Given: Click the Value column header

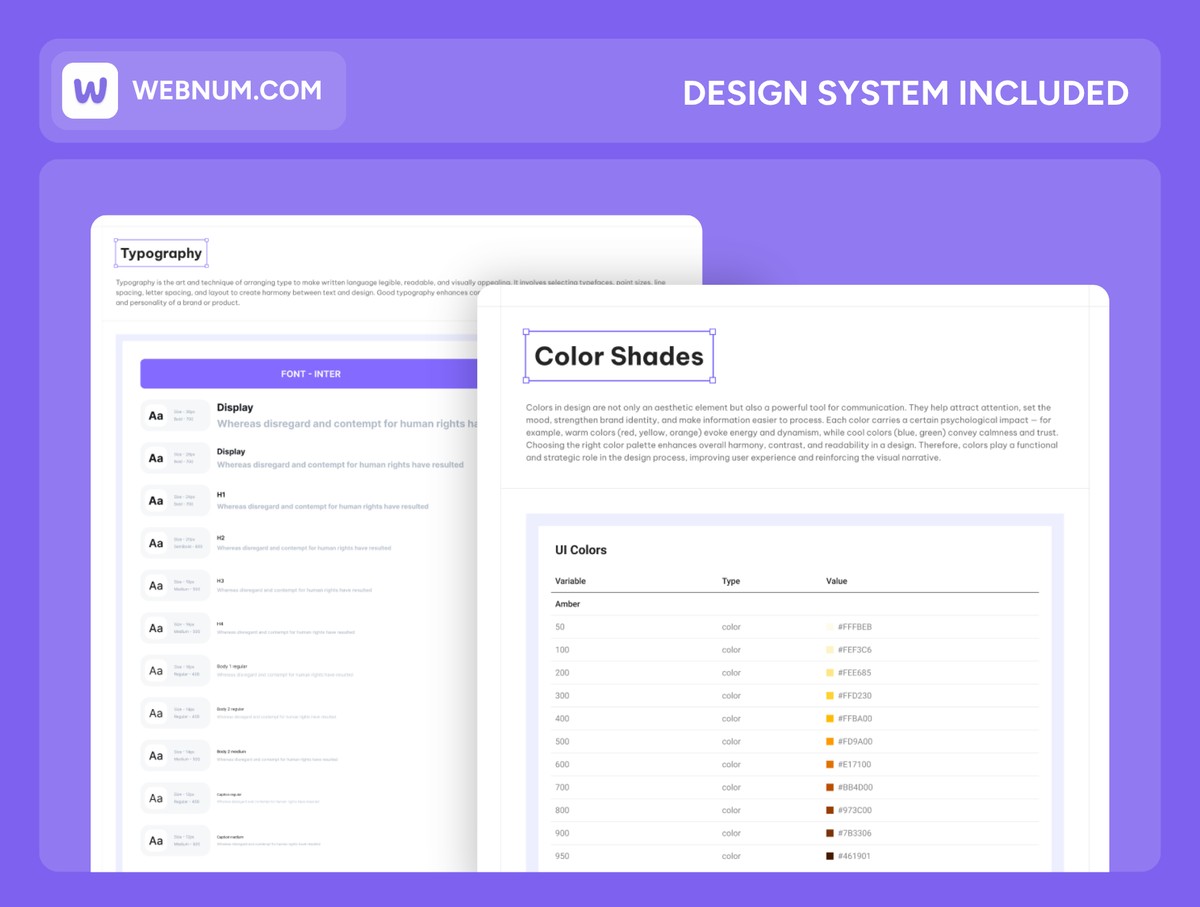Looking at the screenshot, I should pyautogui.click(x=836, y=581).
